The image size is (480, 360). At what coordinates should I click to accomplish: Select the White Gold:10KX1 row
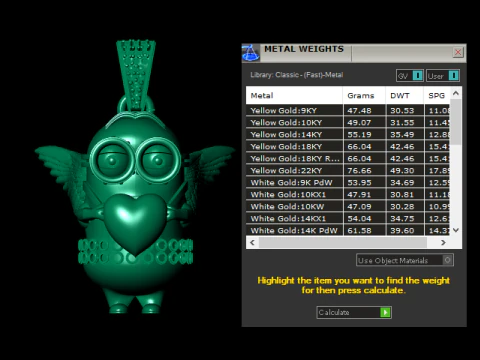[x=348, y=194]
